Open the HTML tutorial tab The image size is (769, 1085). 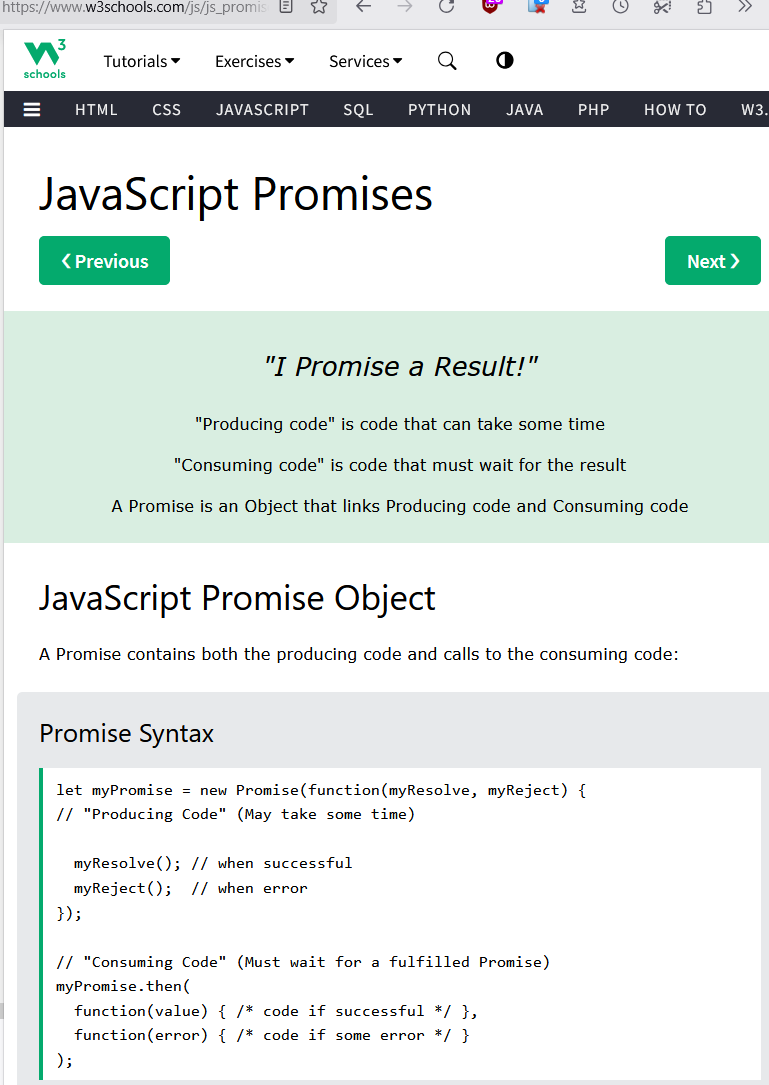(96, 109)
